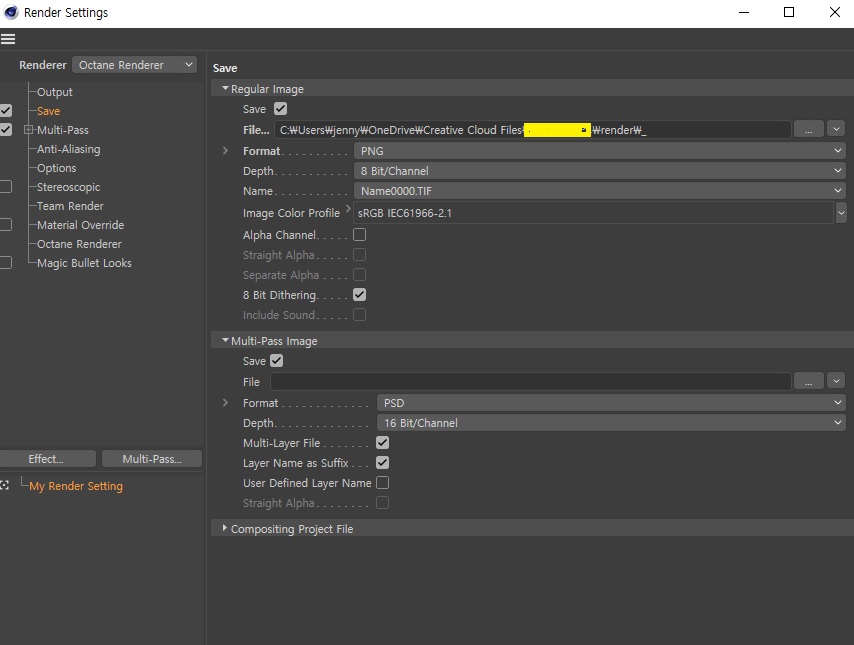The height and width of the screenshot is (645, 854).
Task: Select Magic Bullet Looks in the tree
Action: click(84, 263)
